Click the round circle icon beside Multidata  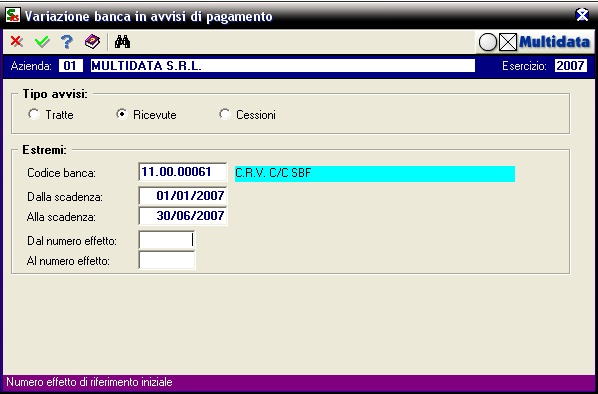click(x=488, y=42)
